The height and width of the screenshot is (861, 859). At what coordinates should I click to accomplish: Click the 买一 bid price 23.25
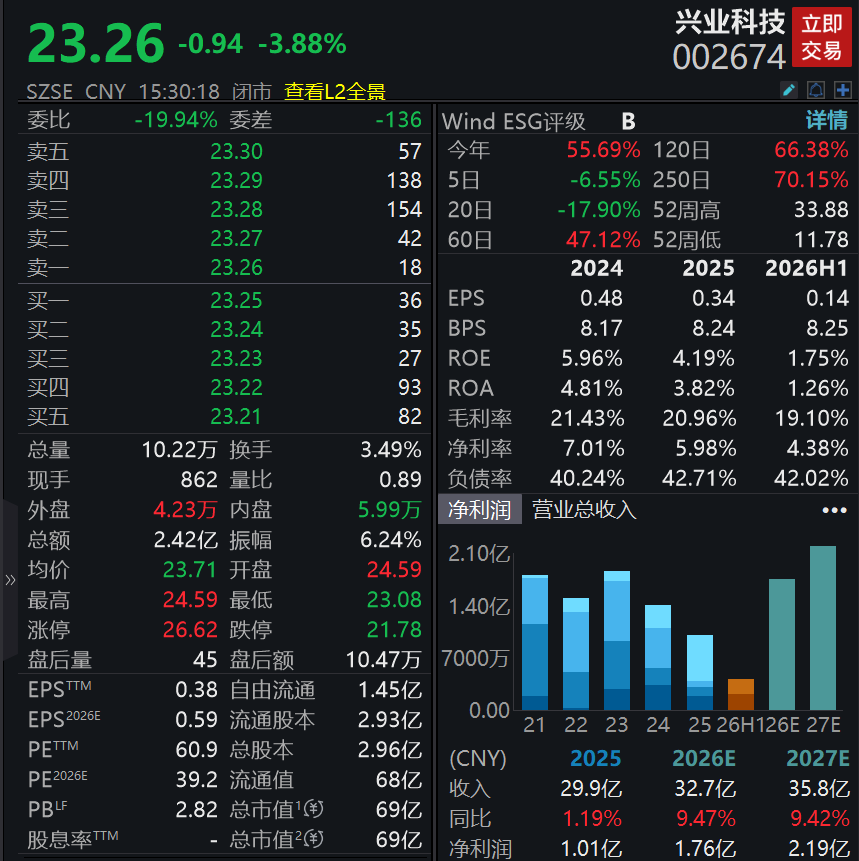[237, 300]
